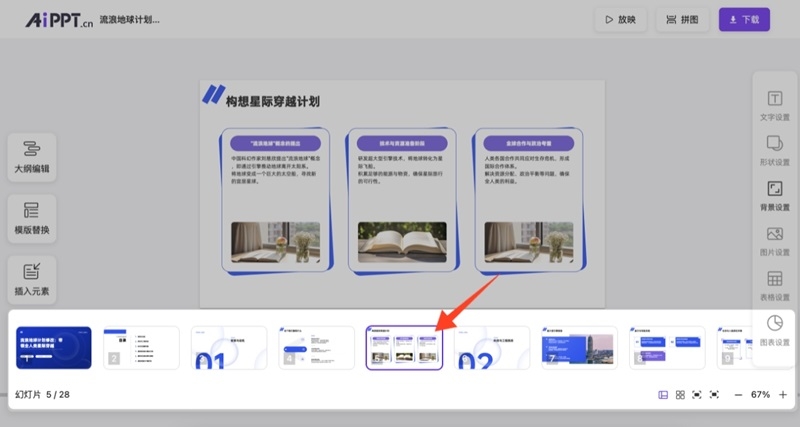Switch to filmstrip thumbnail view icon
Viewport: 800px width, 427px height.
pos(663,395)
